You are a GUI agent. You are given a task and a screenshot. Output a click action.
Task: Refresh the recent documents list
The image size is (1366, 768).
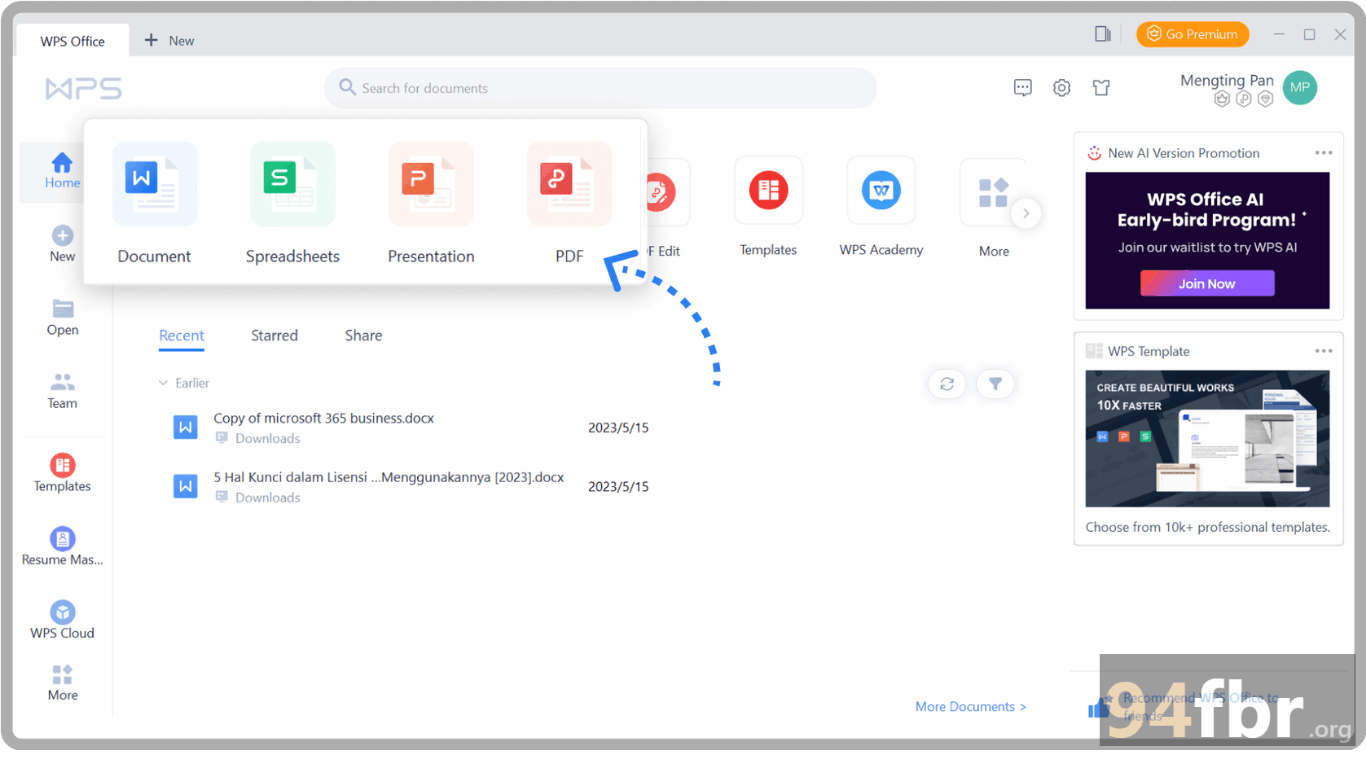coord(947,384)
